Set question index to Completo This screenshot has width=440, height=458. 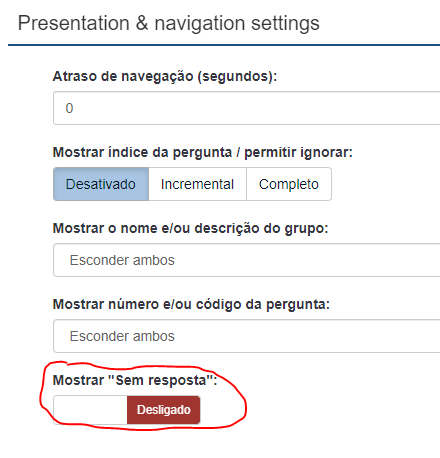[x=289, y=184]
